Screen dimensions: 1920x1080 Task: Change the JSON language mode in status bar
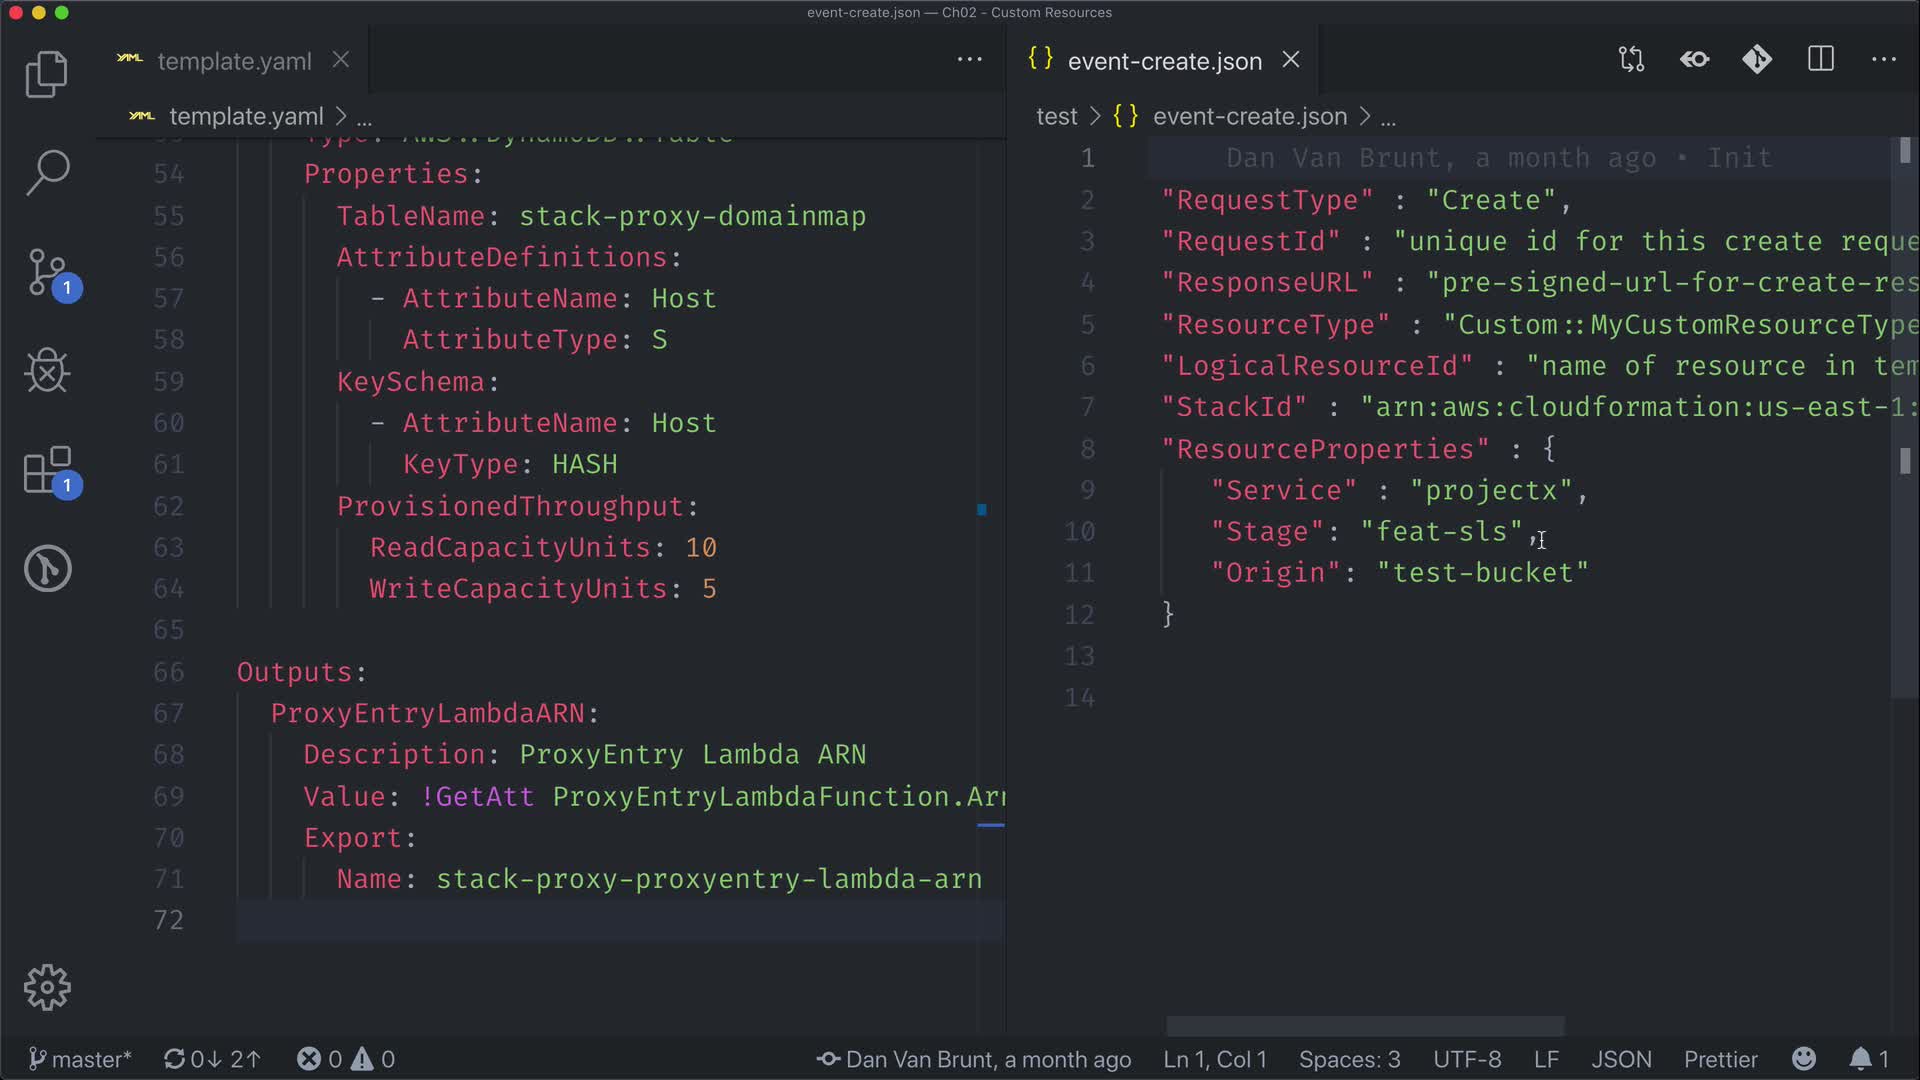(x=1621, y=1059)
